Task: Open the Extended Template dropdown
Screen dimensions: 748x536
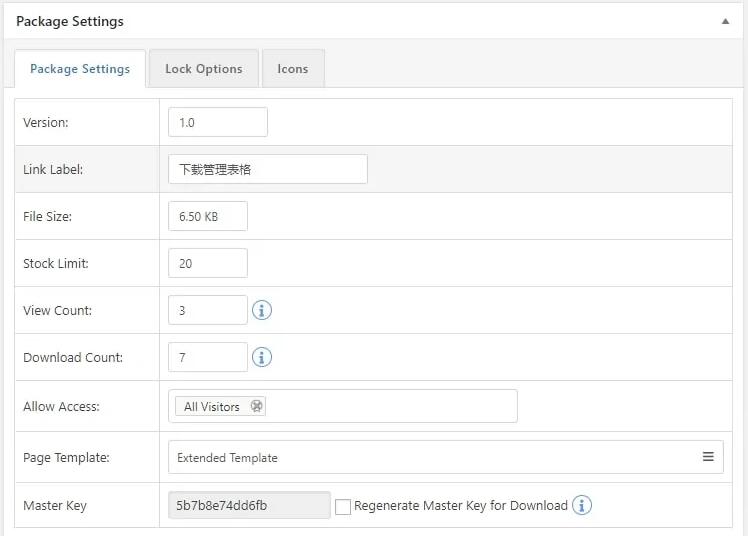Action: coord(446,457)
